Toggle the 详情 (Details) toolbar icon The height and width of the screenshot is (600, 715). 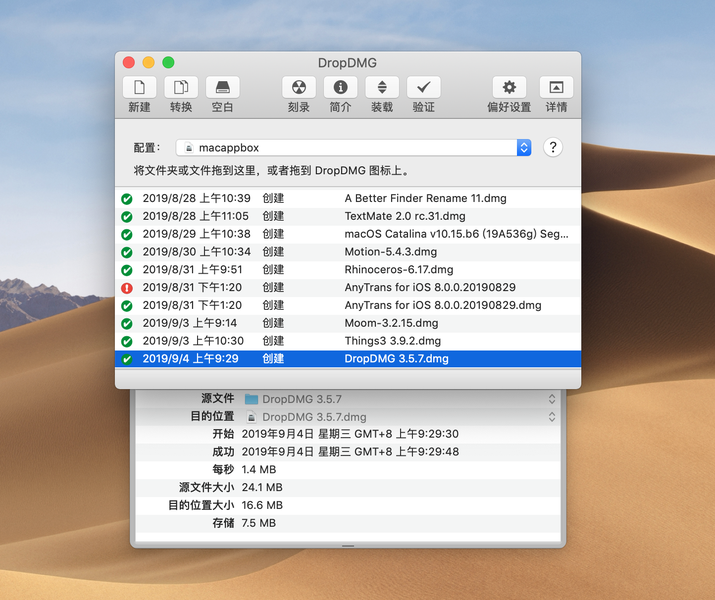tap(556, 87)
